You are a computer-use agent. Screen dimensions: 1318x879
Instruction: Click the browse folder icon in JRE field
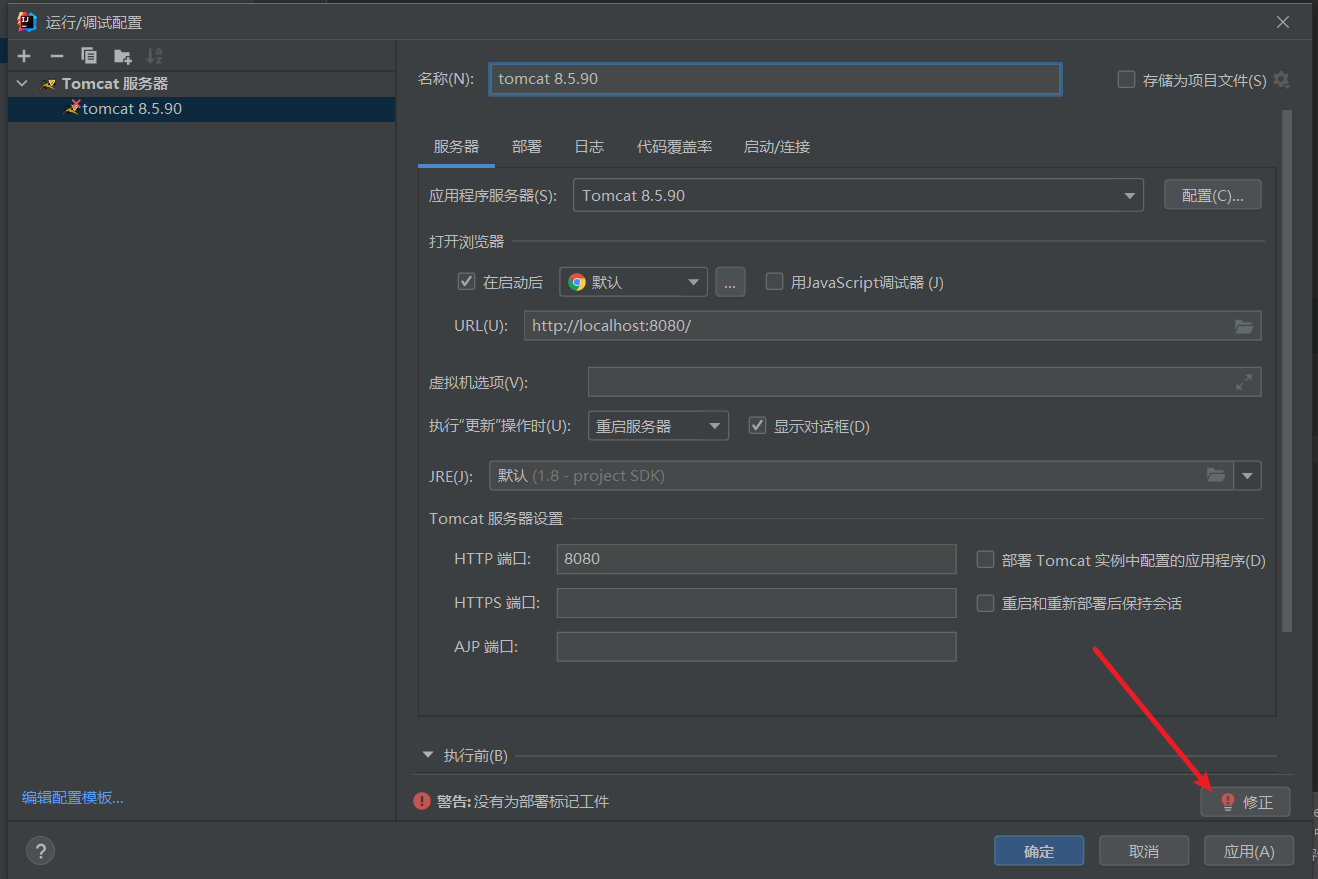coord(1215,476)
